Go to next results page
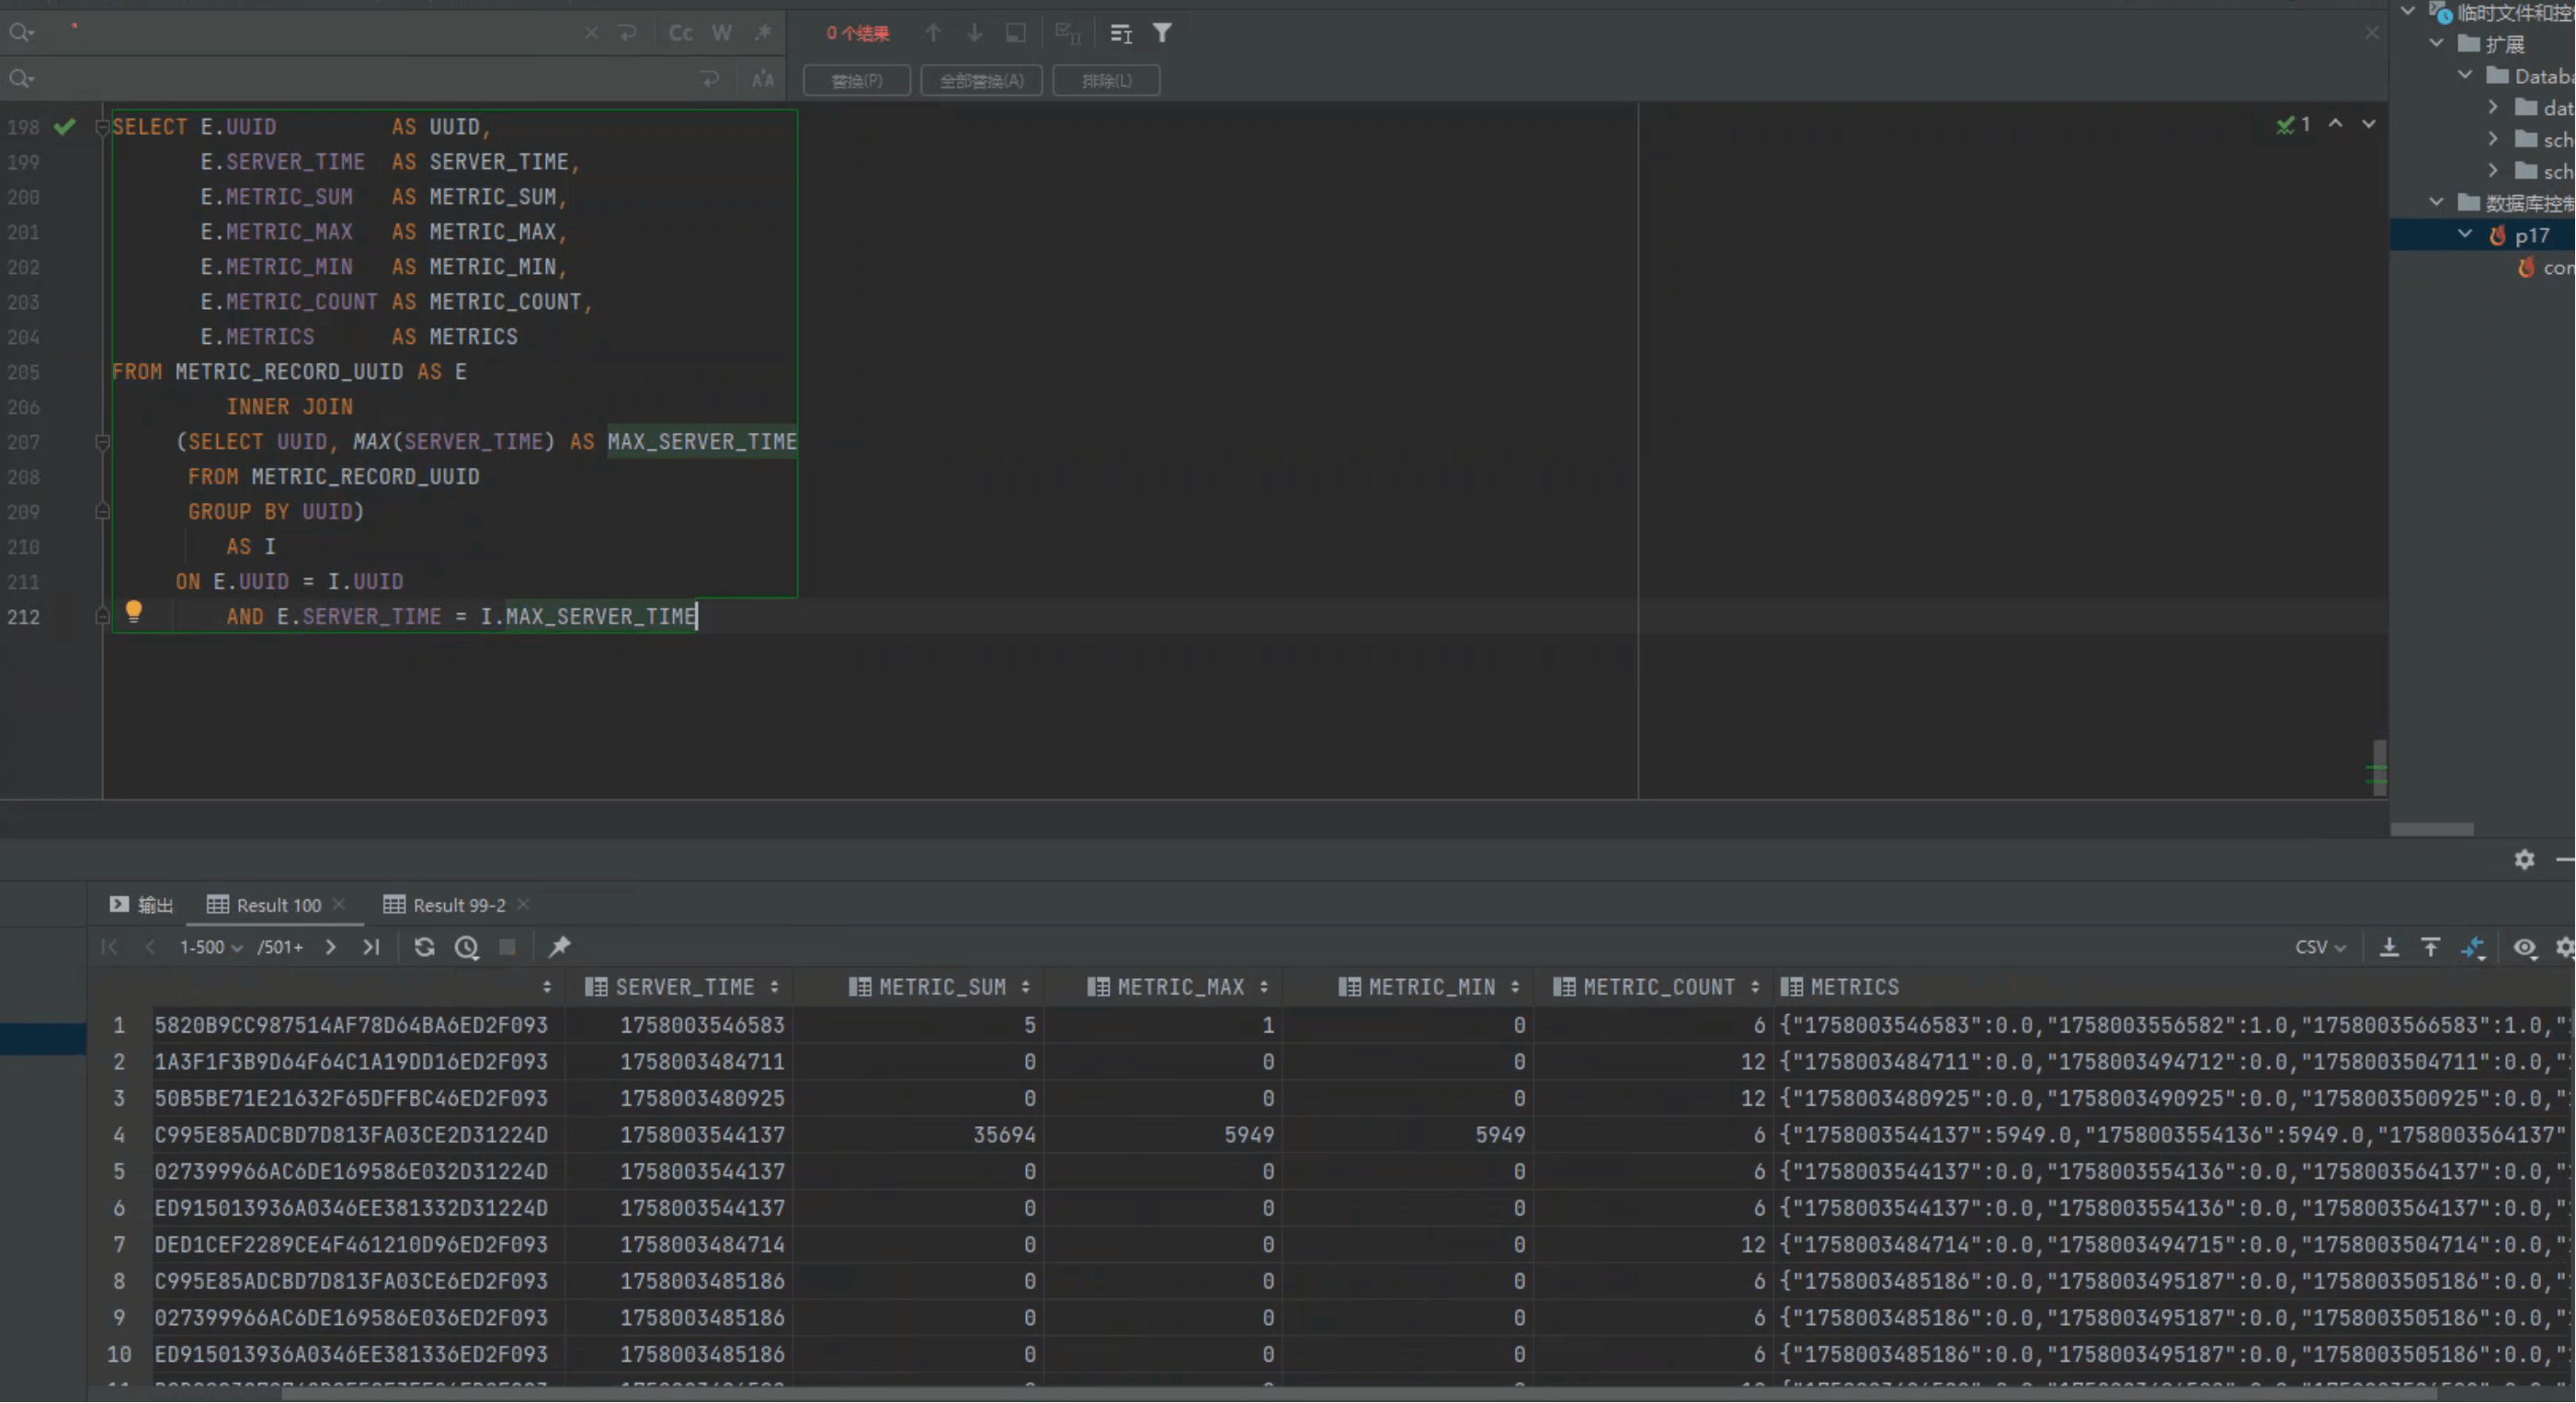The width and height of the screenshot is (2576, 1403). point(331,948)
